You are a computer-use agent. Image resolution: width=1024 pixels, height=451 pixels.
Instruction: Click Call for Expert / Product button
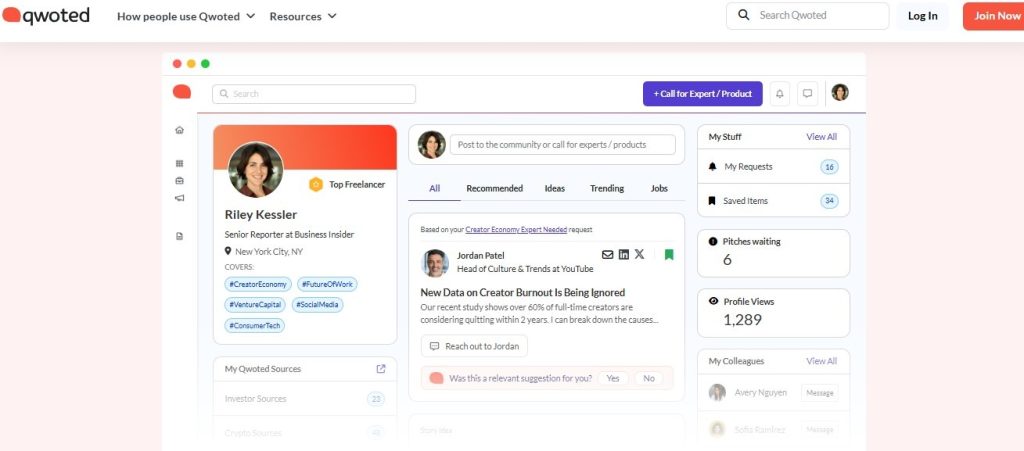point(702,94)
